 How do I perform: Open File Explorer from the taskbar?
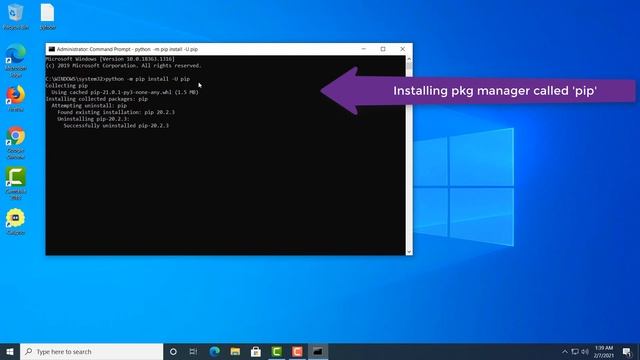click(235, 351)
